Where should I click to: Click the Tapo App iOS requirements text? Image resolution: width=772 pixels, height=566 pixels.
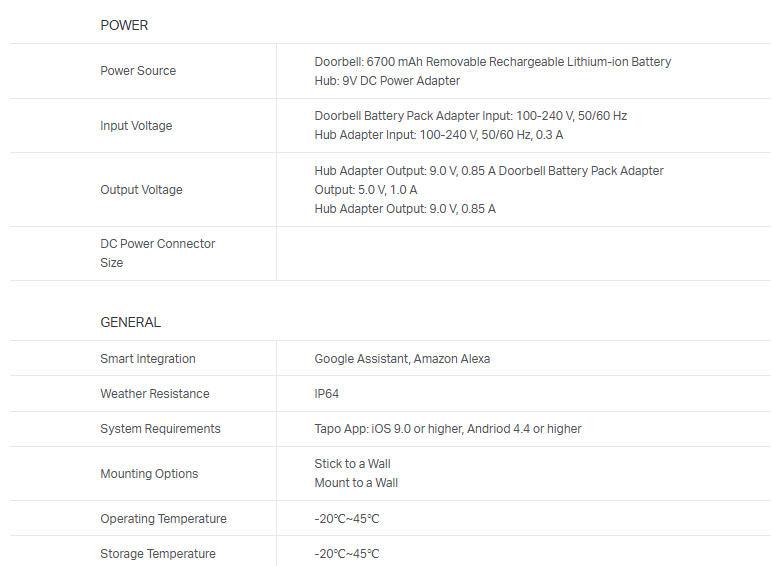pos(447,429)
